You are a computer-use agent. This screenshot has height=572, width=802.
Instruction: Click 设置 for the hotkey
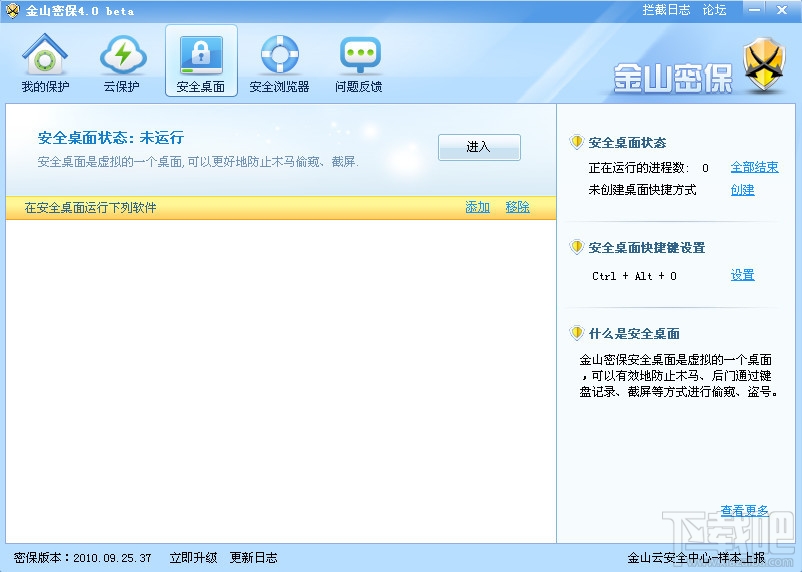(742, 275)
